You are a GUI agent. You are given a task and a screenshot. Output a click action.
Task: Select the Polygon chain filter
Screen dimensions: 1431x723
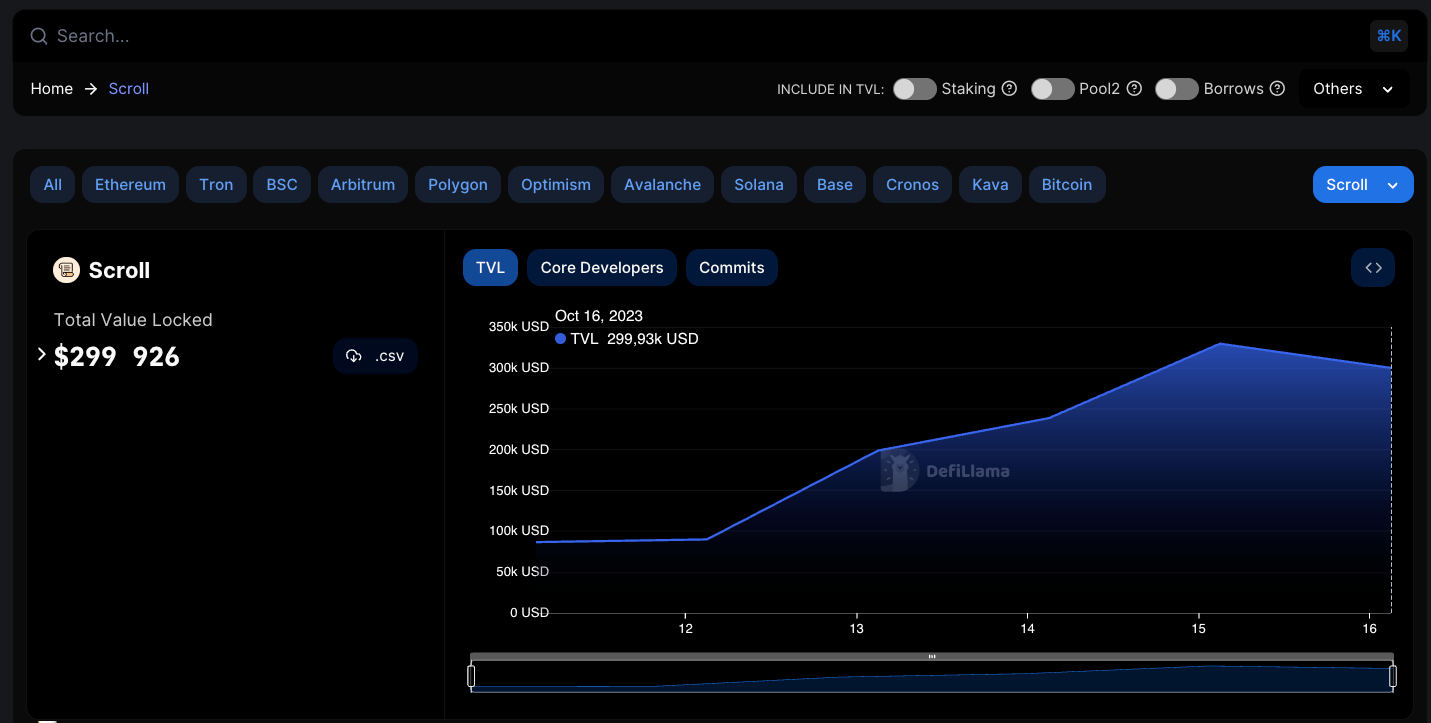pyautogui.click(x=458, y=185)
